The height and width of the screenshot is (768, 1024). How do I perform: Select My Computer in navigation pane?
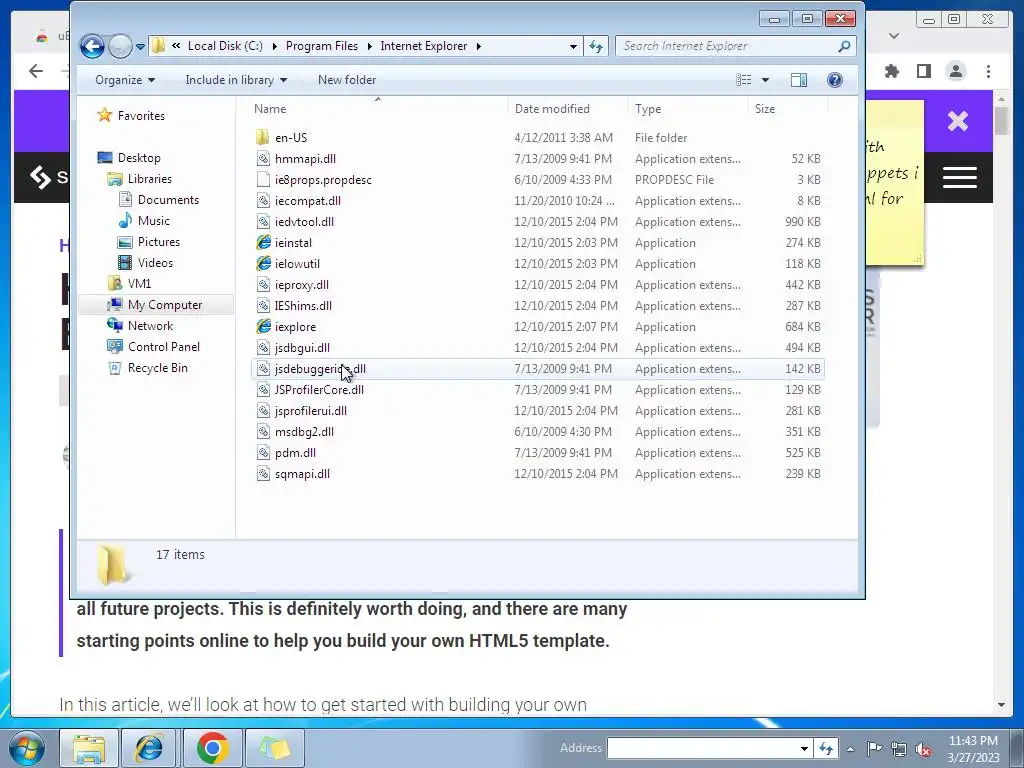165,304
